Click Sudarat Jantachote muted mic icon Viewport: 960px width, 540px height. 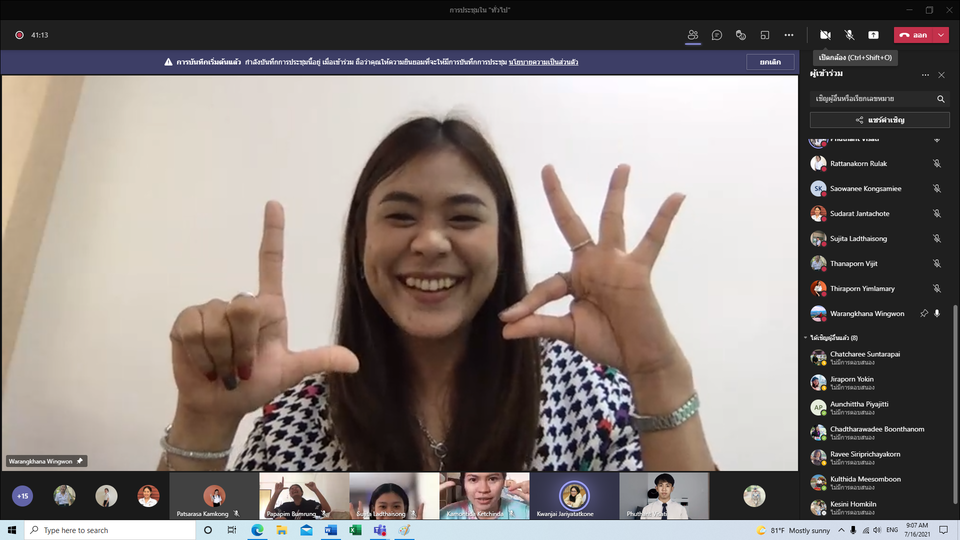click(937, 214)
